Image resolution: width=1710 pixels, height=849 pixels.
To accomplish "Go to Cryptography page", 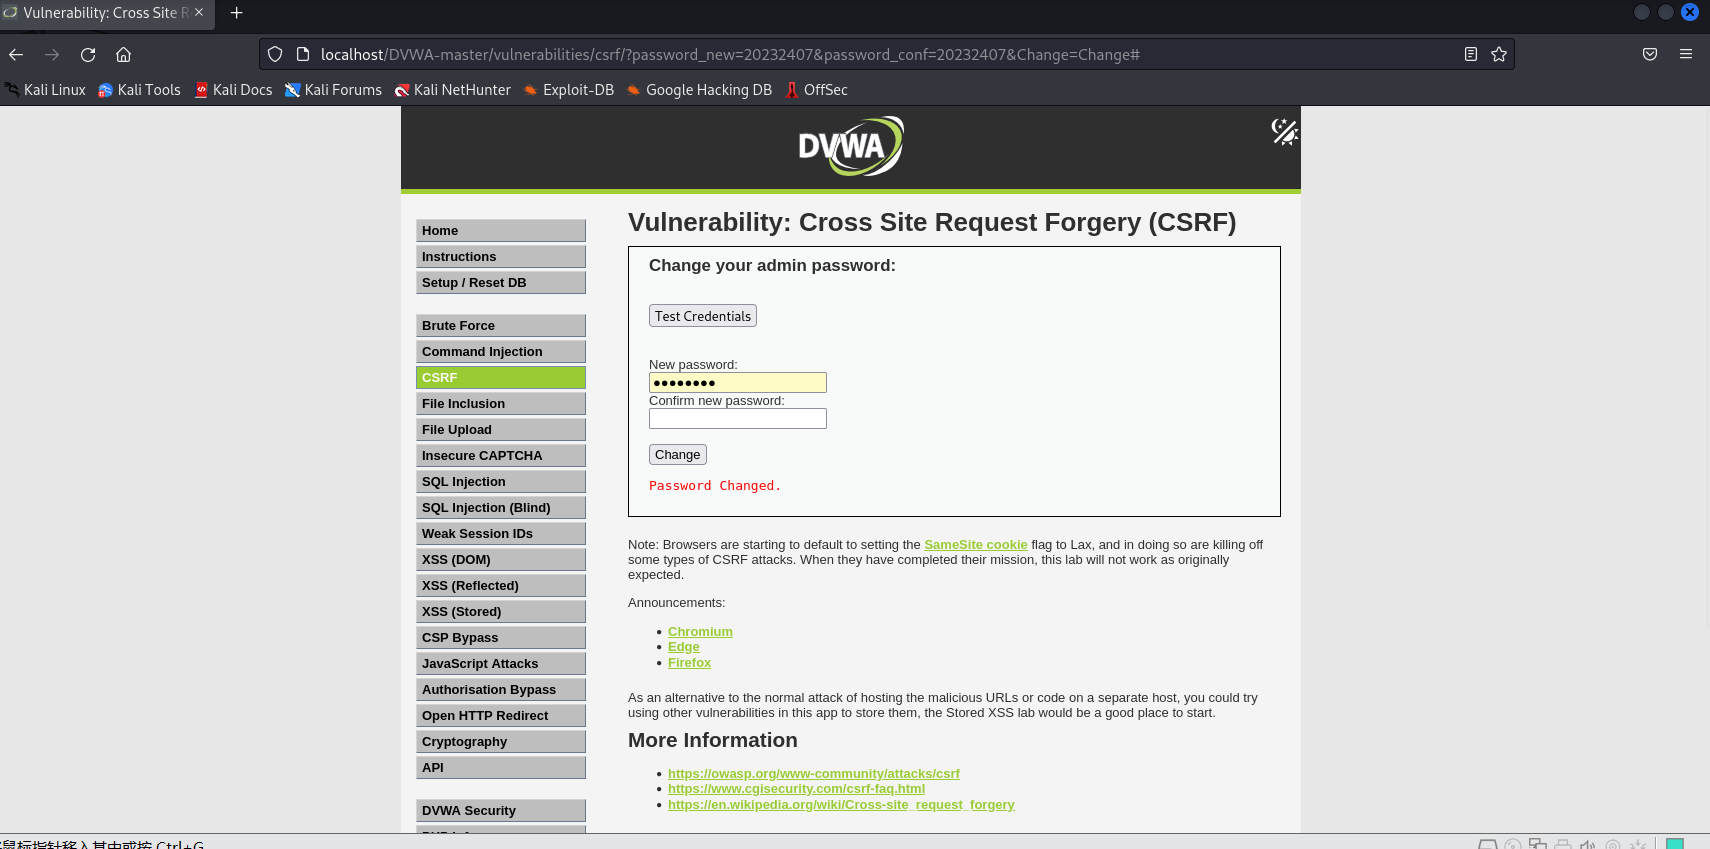I will click(x=501, y=741).
